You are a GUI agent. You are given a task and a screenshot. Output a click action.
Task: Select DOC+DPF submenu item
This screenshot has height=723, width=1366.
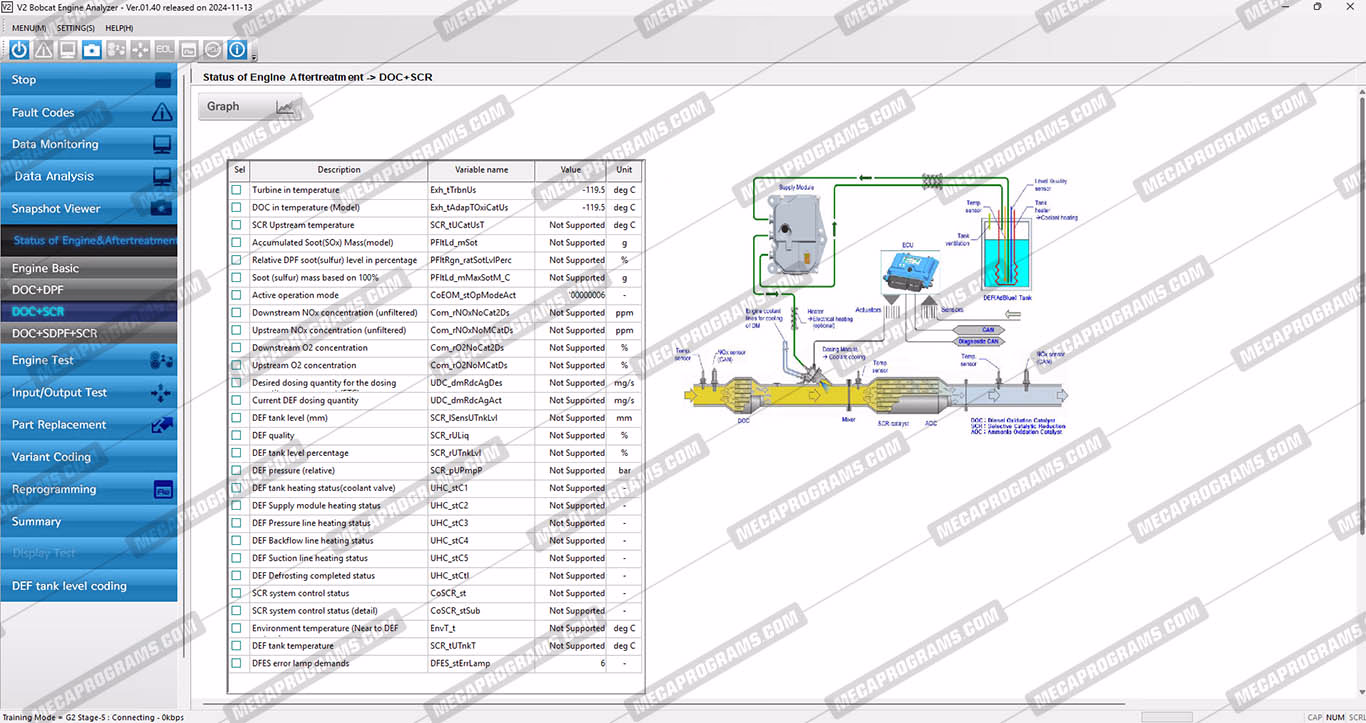(x=88, y=290)
